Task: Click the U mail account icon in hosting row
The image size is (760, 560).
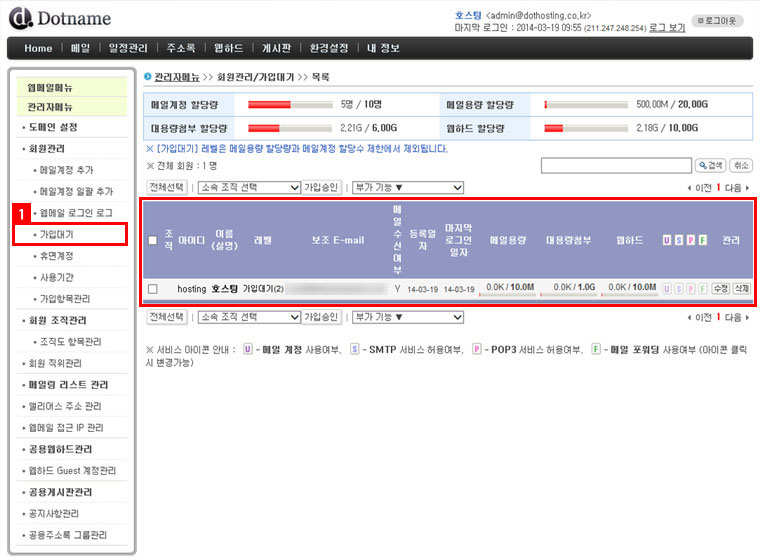Action: click(x=667, y=288)
